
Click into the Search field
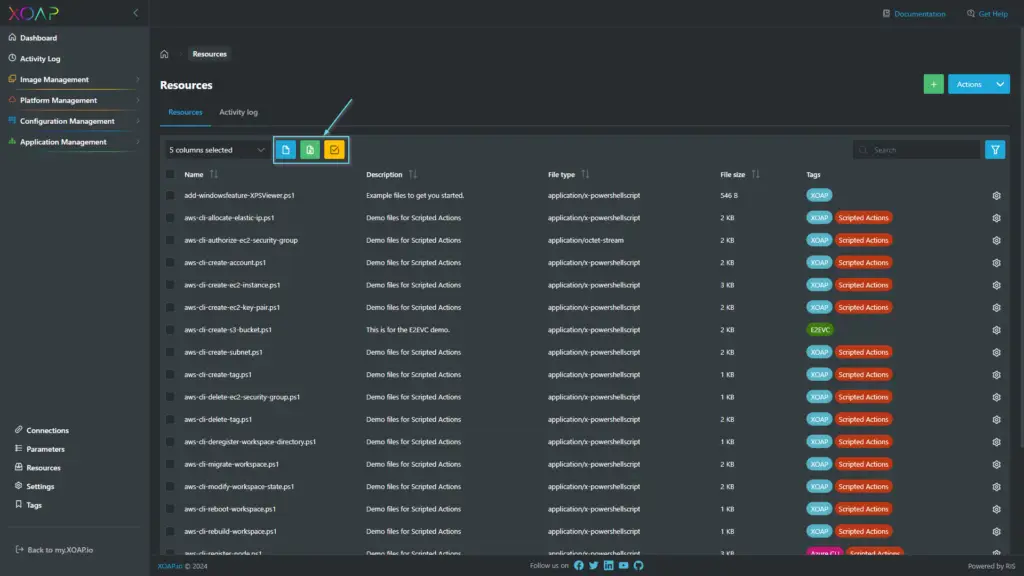(x=916, y=150)
